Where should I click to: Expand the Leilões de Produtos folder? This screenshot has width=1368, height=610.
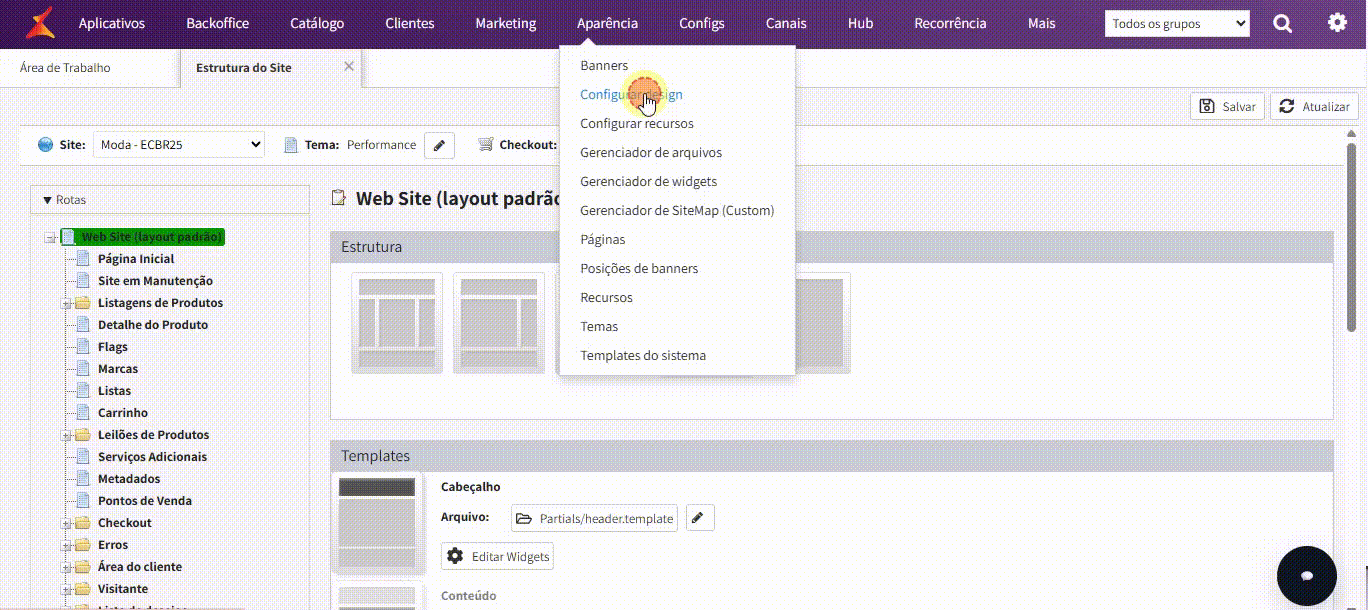tap(66, 435)
